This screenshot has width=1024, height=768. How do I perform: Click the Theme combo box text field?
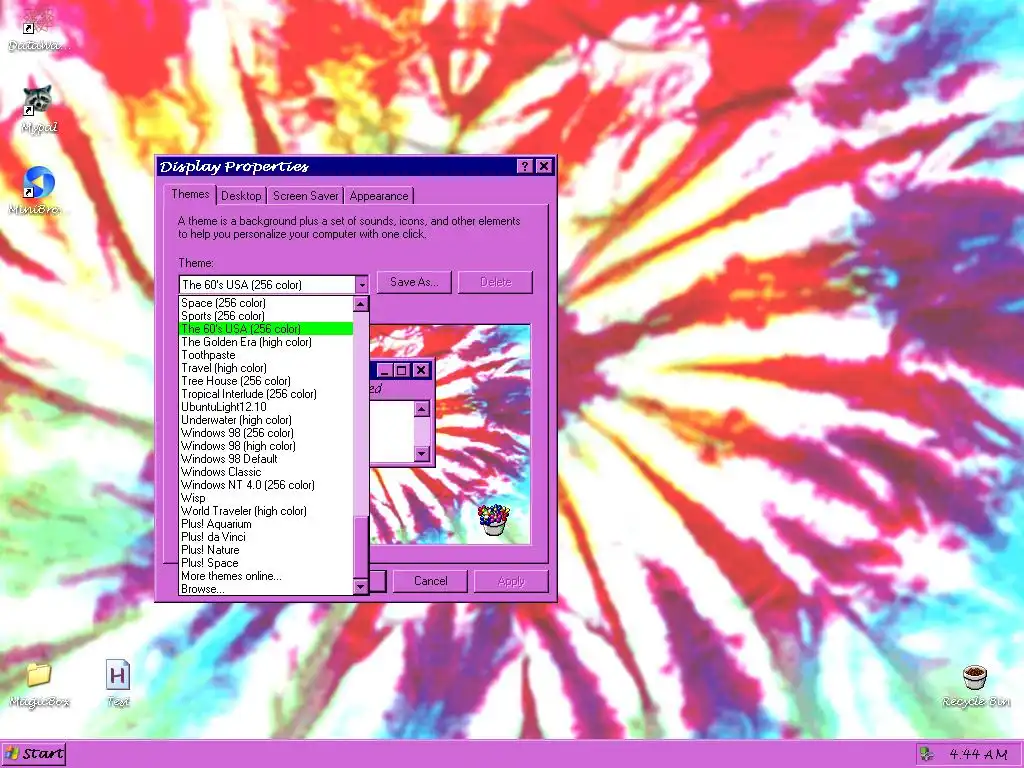pyautogui.click(x=267, y=285)
